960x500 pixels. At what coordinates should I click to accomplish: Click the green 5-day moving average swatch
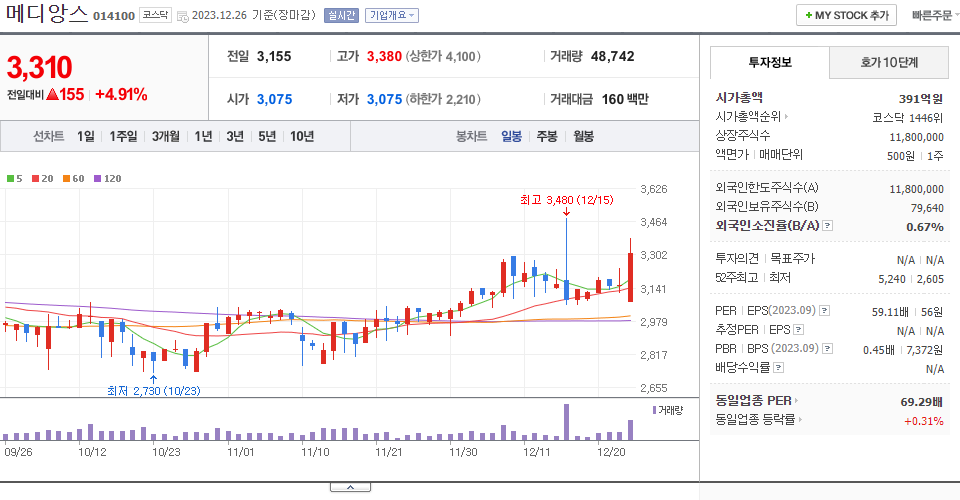point(10,179)
